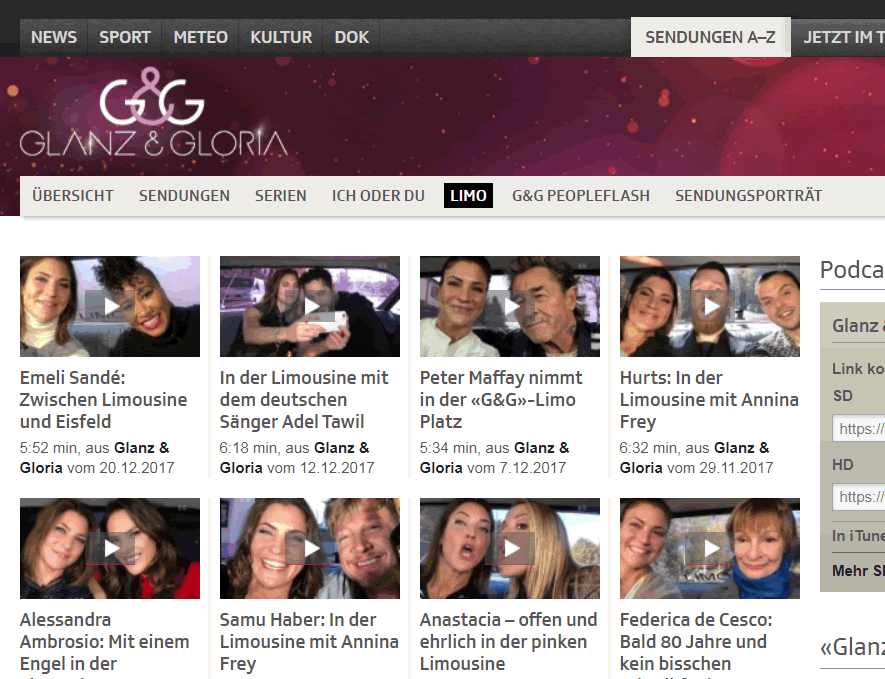Image resolution: width=885 pixels, height=679 pixels.
Task: Switch to the SENDUNGEN A–Z tab
Action: click(x=710, y=38)
